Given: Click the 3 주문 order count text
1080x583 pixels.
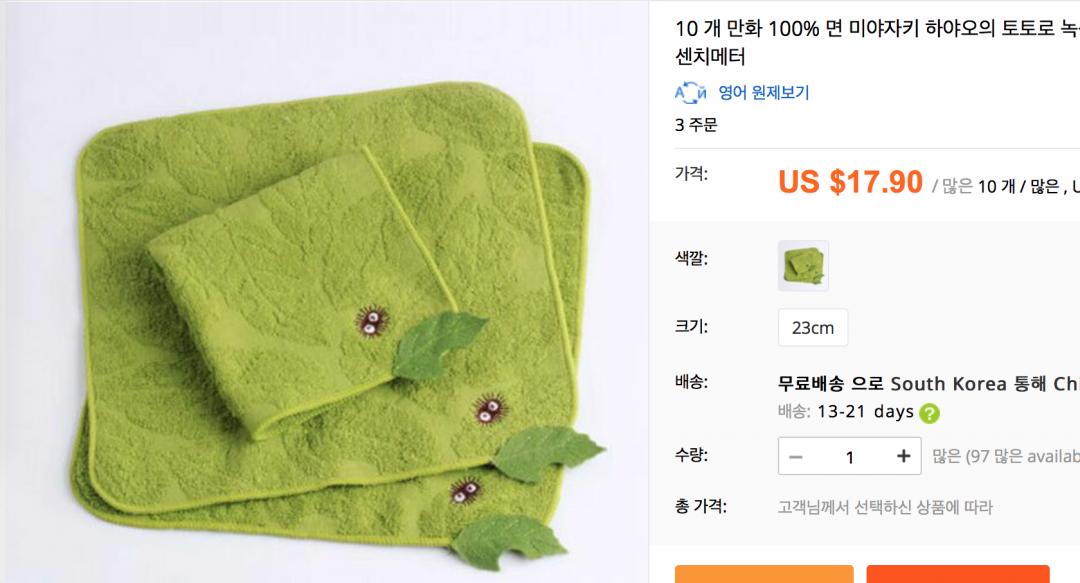Looking at the screenshot, I should (x=696, y=125).
